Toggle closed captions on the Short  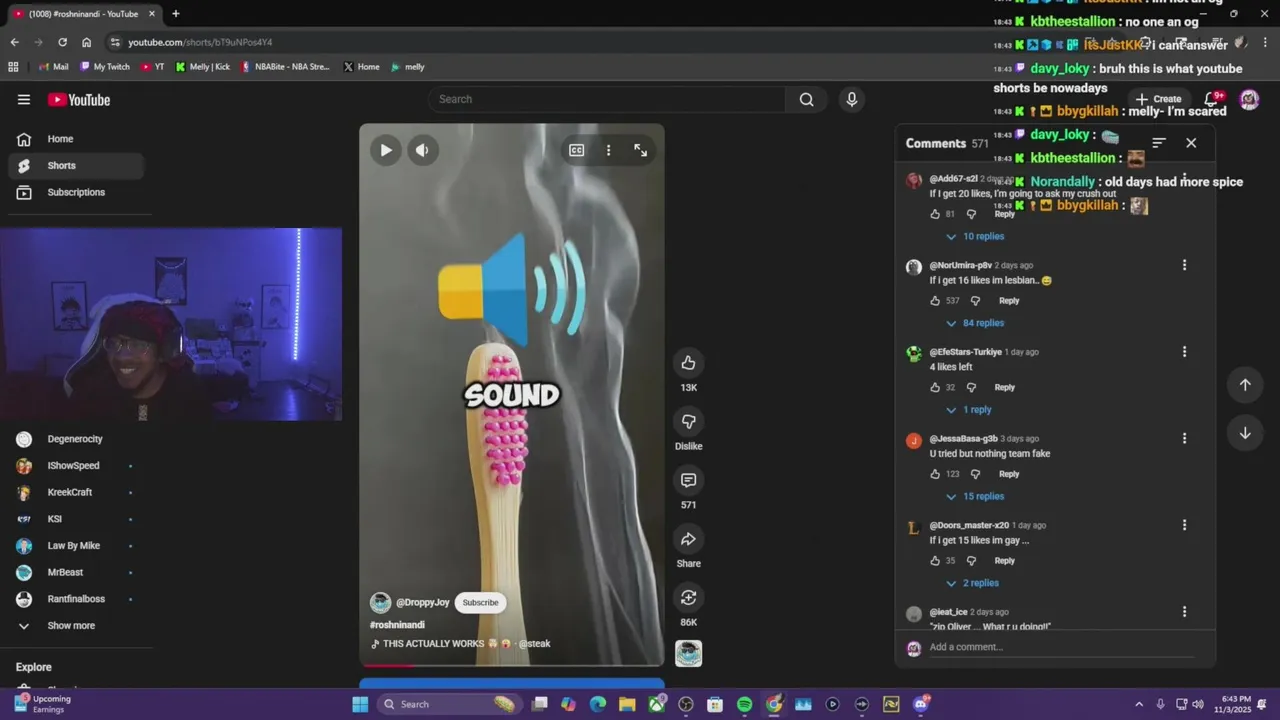point(577,150)
